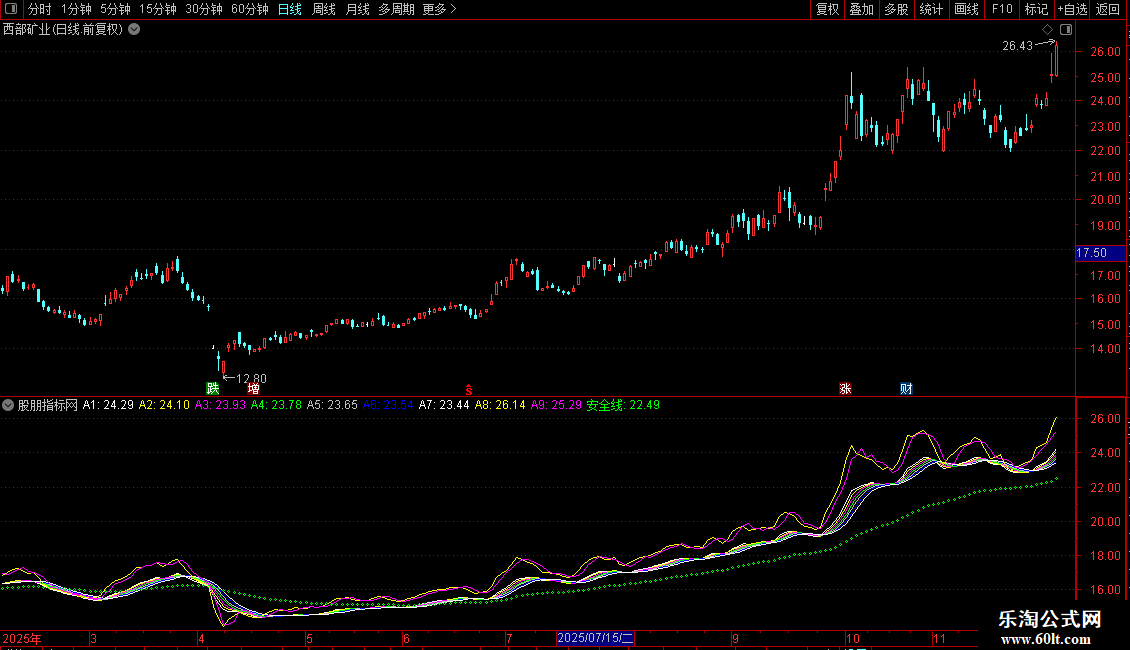
Task: Click the 西部矿业(日线.前复权) chart title
Action: [63, 29]
